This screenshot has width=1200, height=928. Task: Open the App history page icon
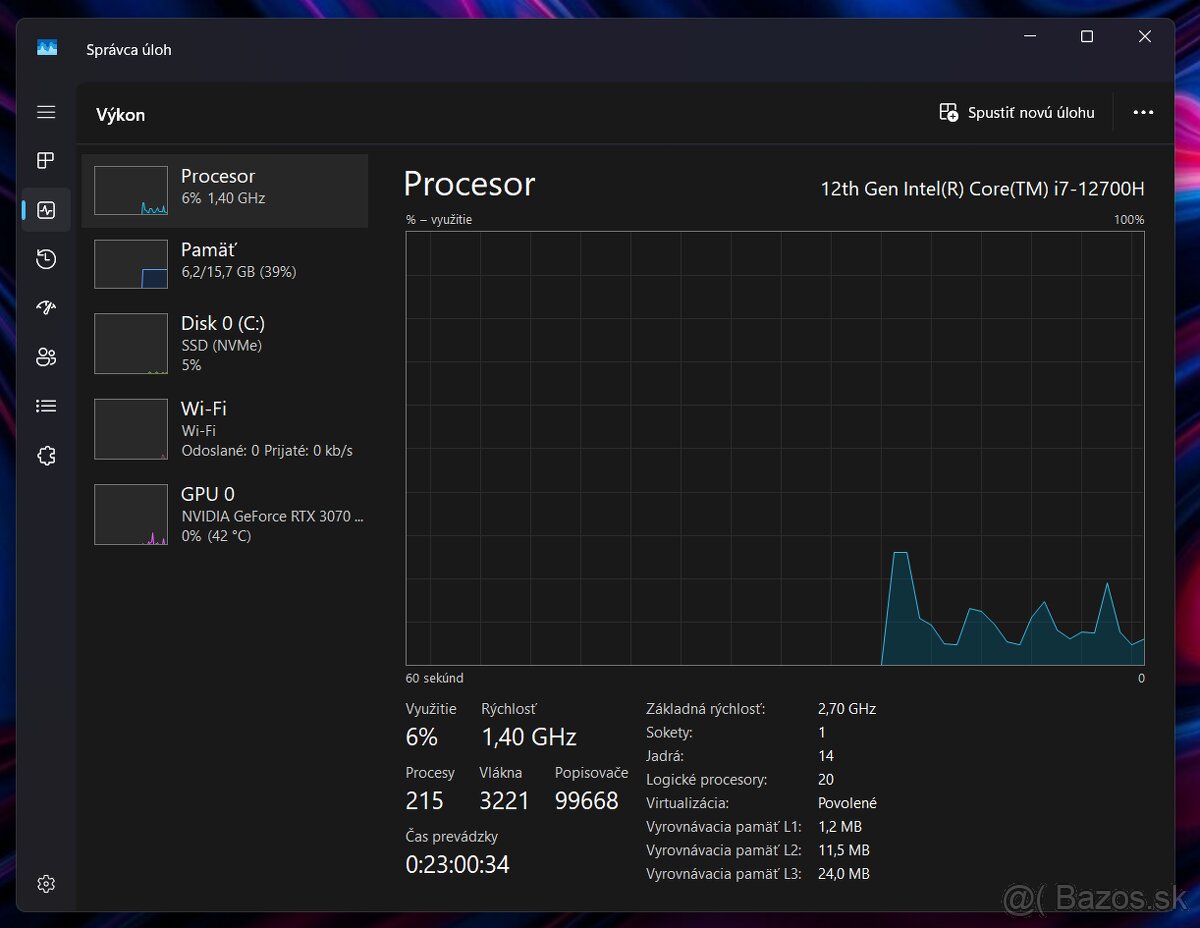click(x=46, y=259)
